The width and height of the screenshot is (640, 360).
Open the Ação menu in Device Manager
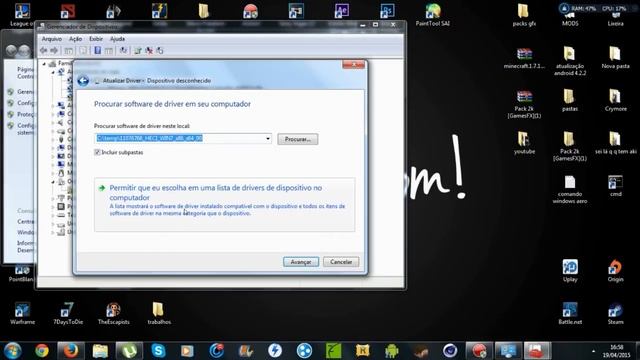[x=76, y=39]
